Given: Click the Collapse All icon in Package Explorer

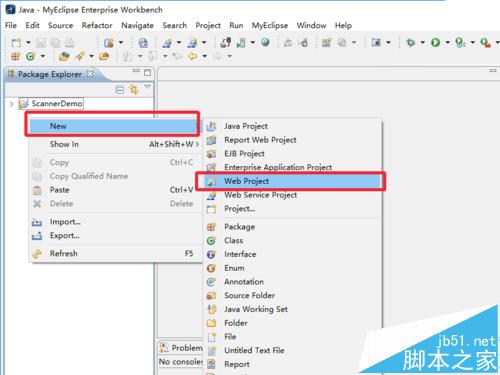Looking at the screenshot, I should 119,90.
